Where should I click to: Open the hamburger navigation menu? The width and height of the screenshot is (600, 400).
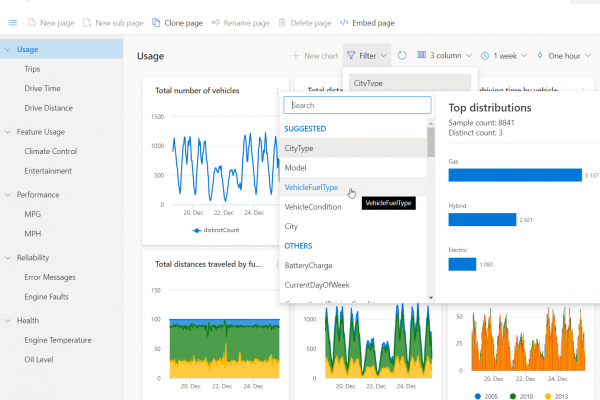(x=13, y=23)
